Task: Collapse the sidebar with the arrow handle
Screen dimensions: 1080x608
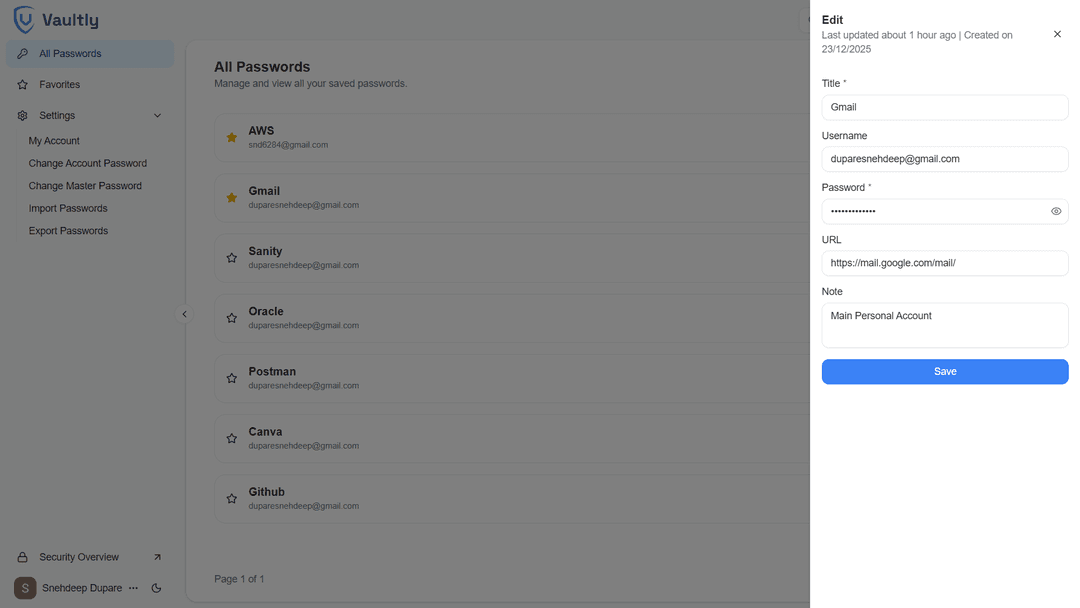Action: click(184, 314)
